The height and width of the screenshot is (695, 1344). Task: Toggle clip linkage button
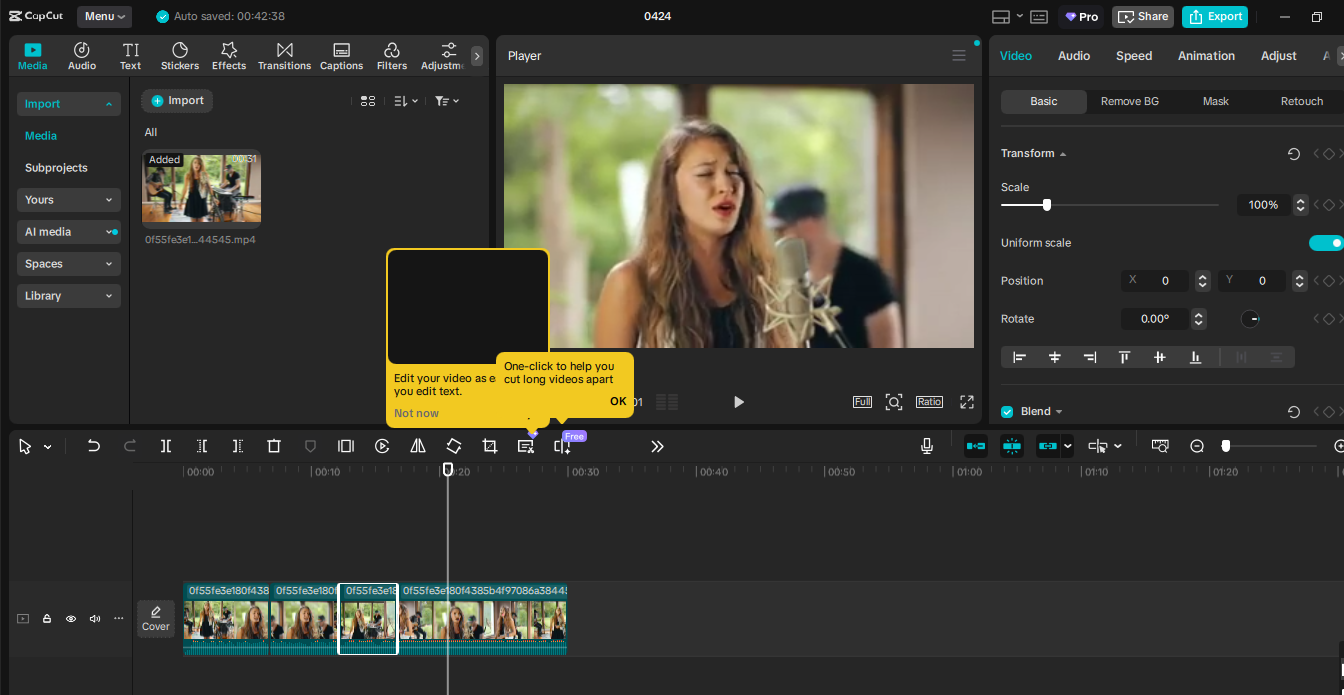[x=1048, y=446]
